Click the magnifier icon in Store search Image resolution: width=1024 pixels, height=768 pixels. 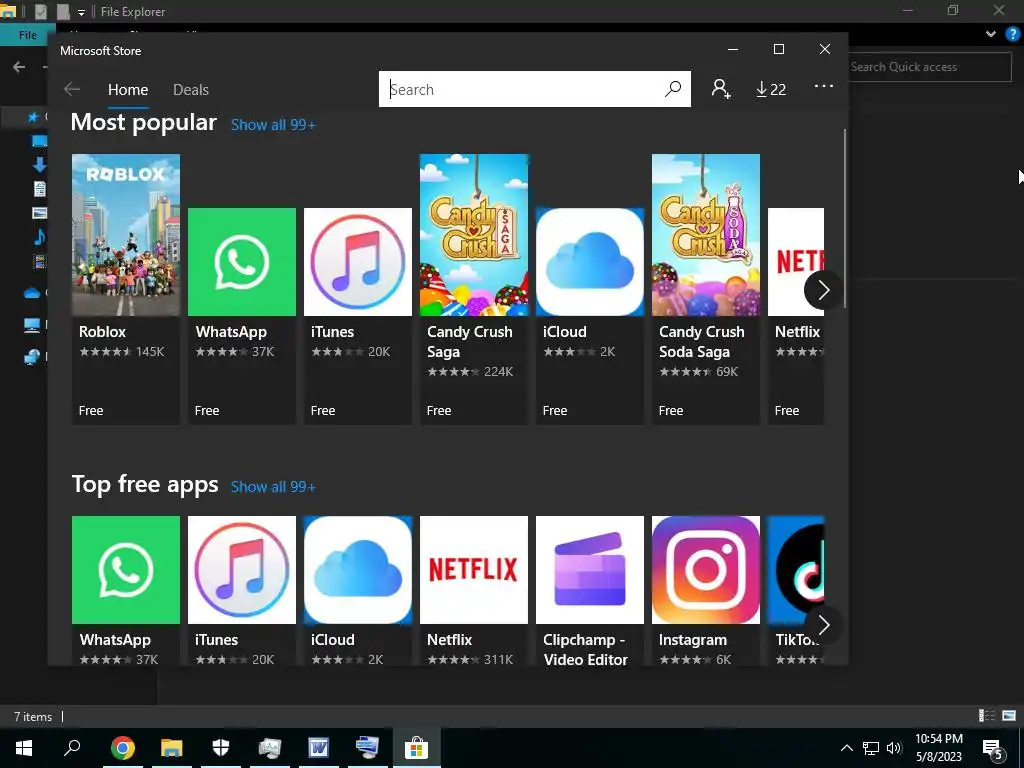(x=673, y=89)
